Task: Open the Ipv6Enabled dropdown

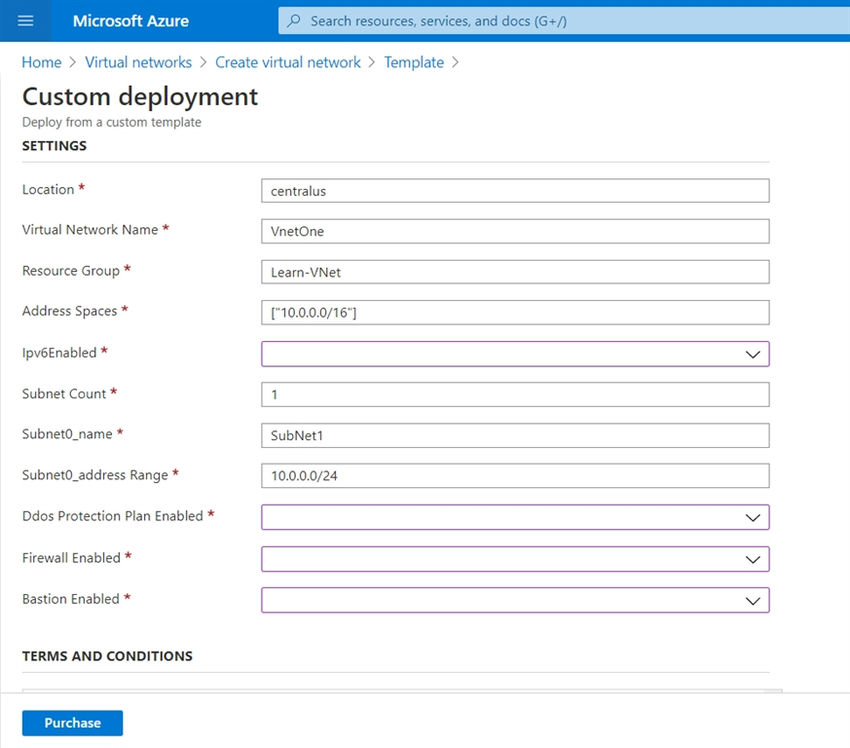Action: point(515,353)
